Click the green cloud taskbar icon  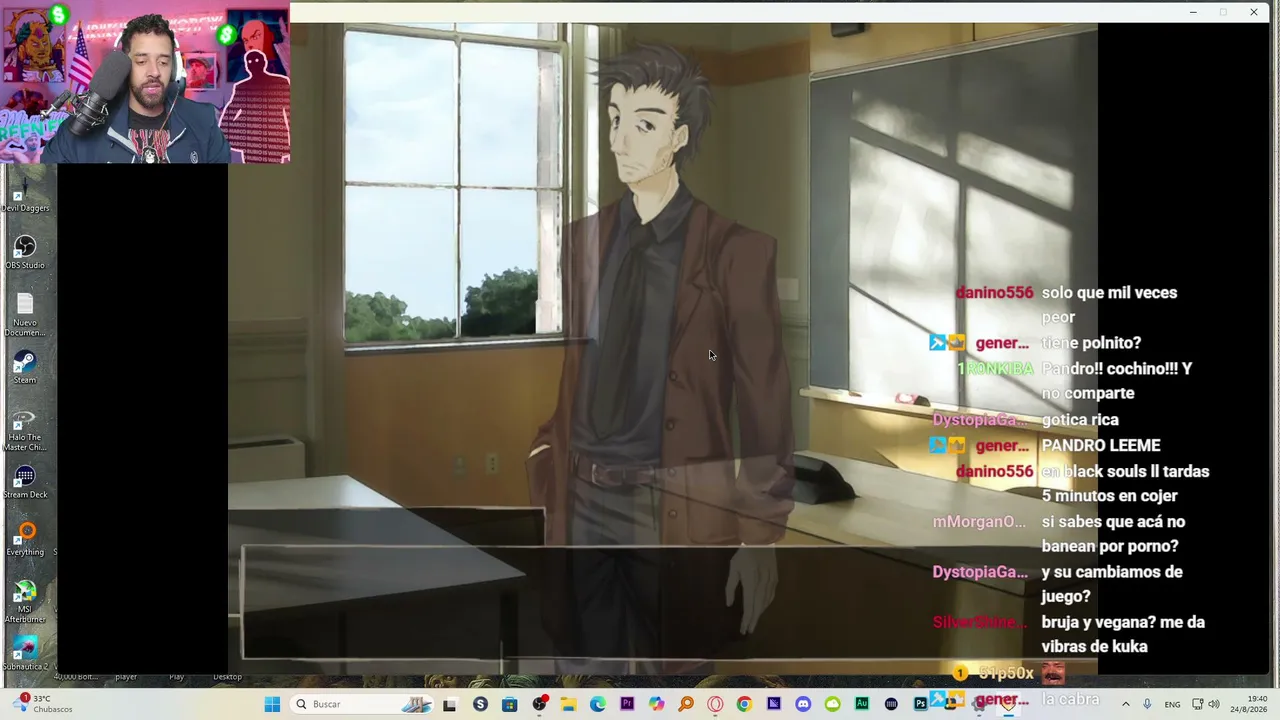point(832,704)
